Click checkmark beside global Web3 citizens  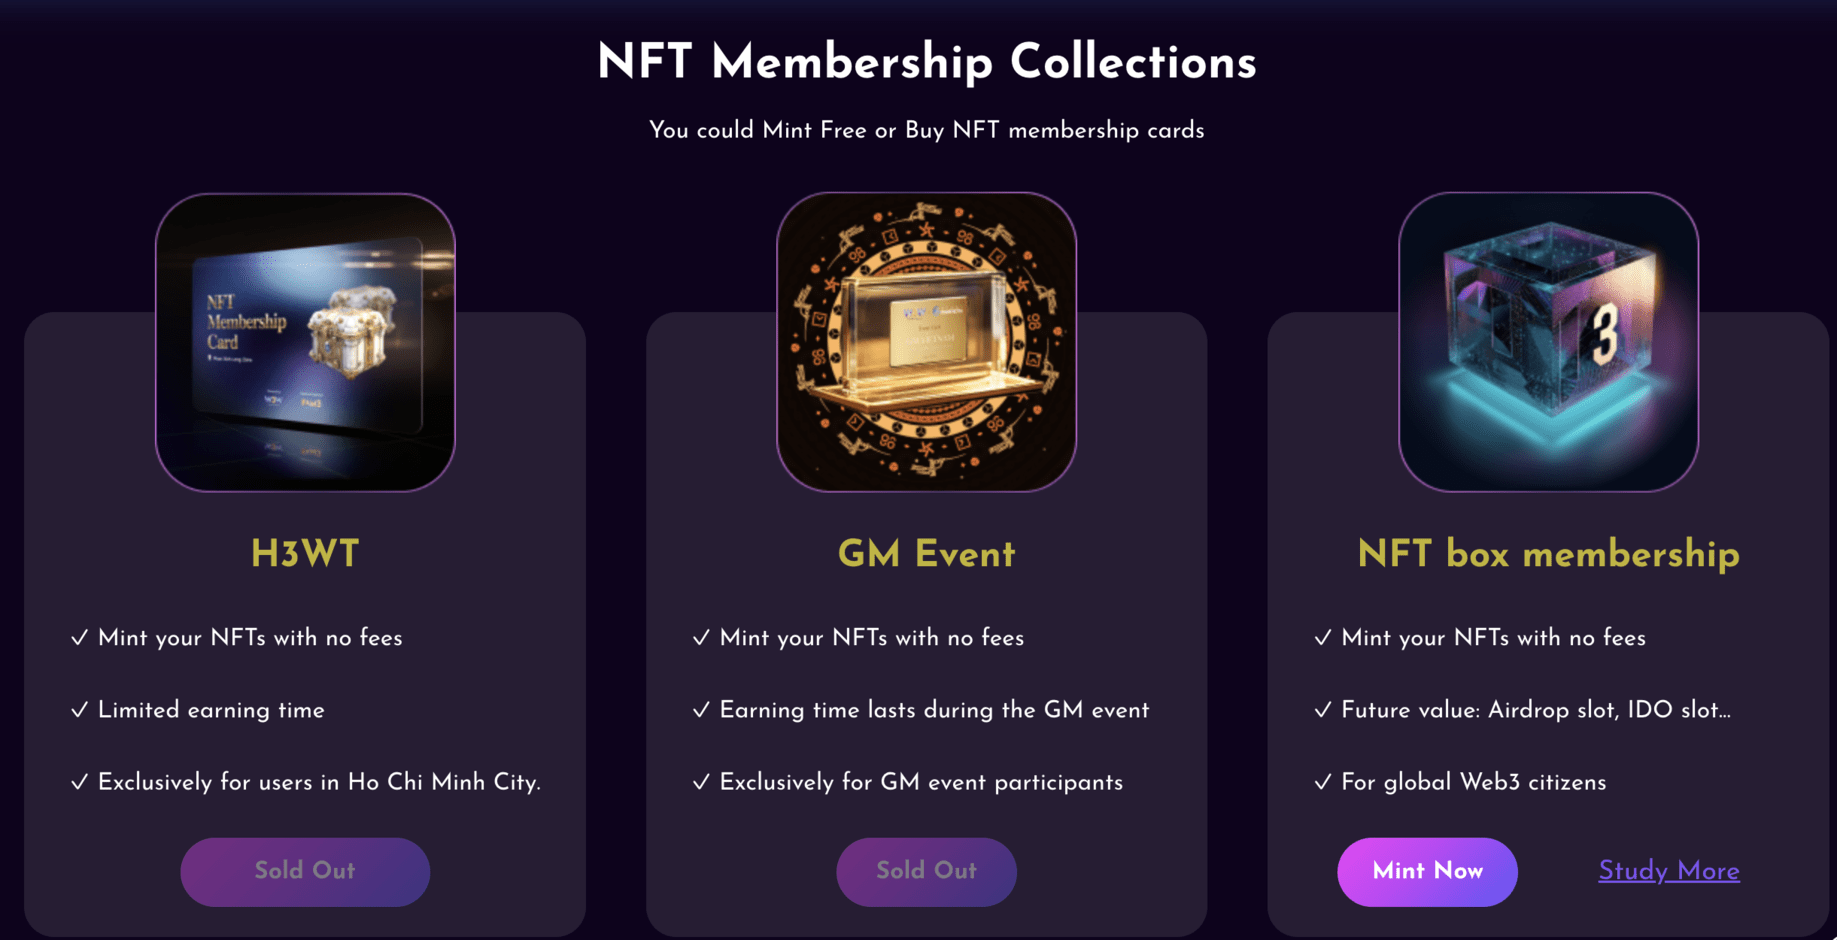click(x=1323, y=782)
